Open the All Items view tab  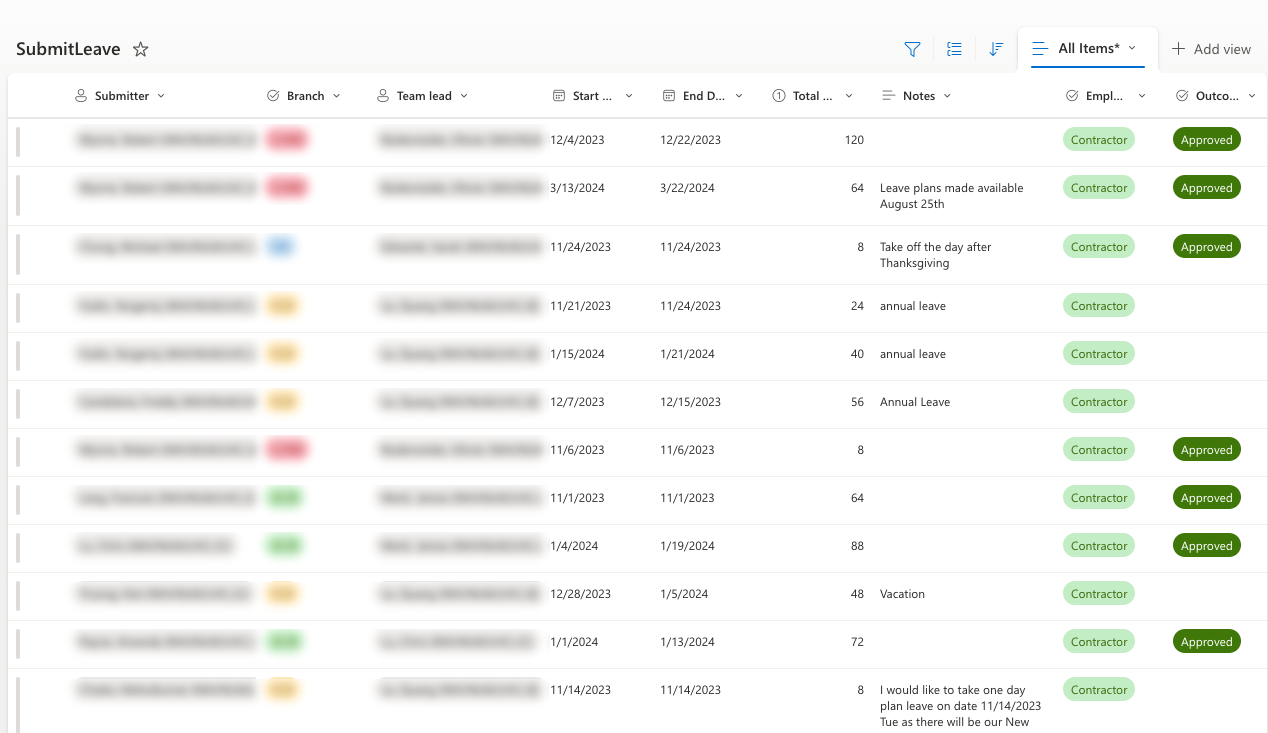pos(1088,48)
